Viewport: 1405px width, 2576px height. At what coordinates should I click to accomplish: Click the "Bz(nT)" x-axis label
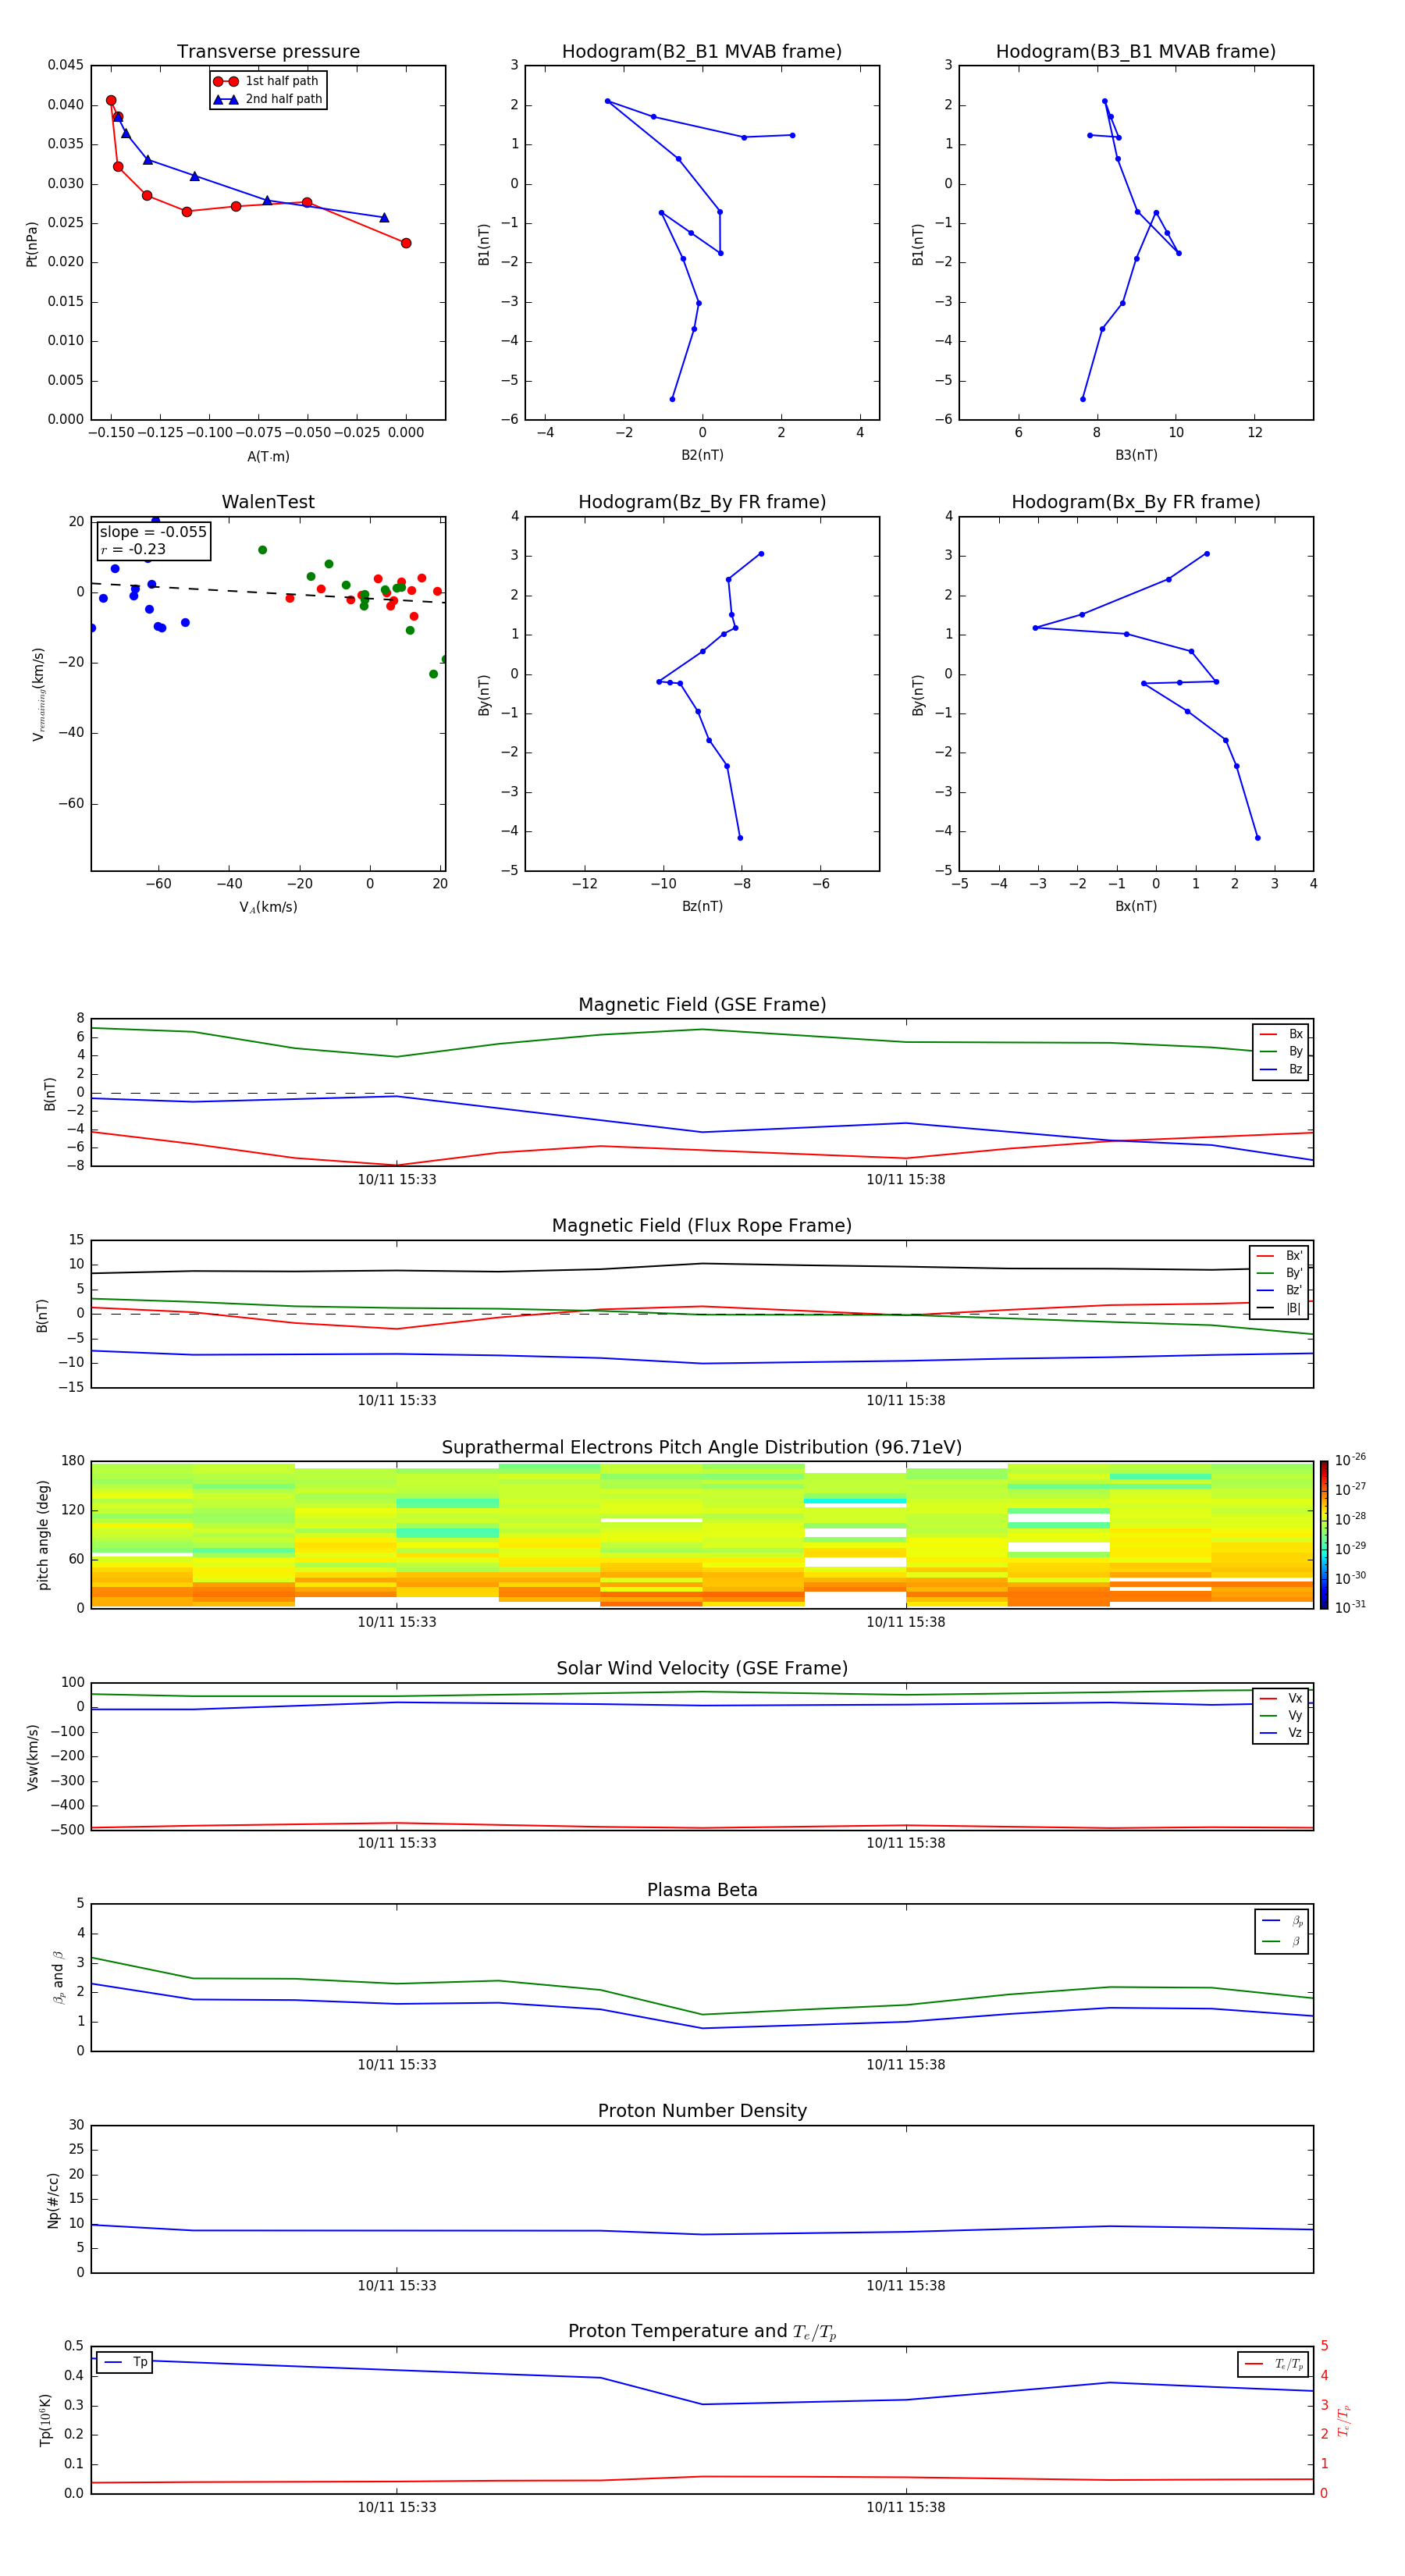point(702,906)
